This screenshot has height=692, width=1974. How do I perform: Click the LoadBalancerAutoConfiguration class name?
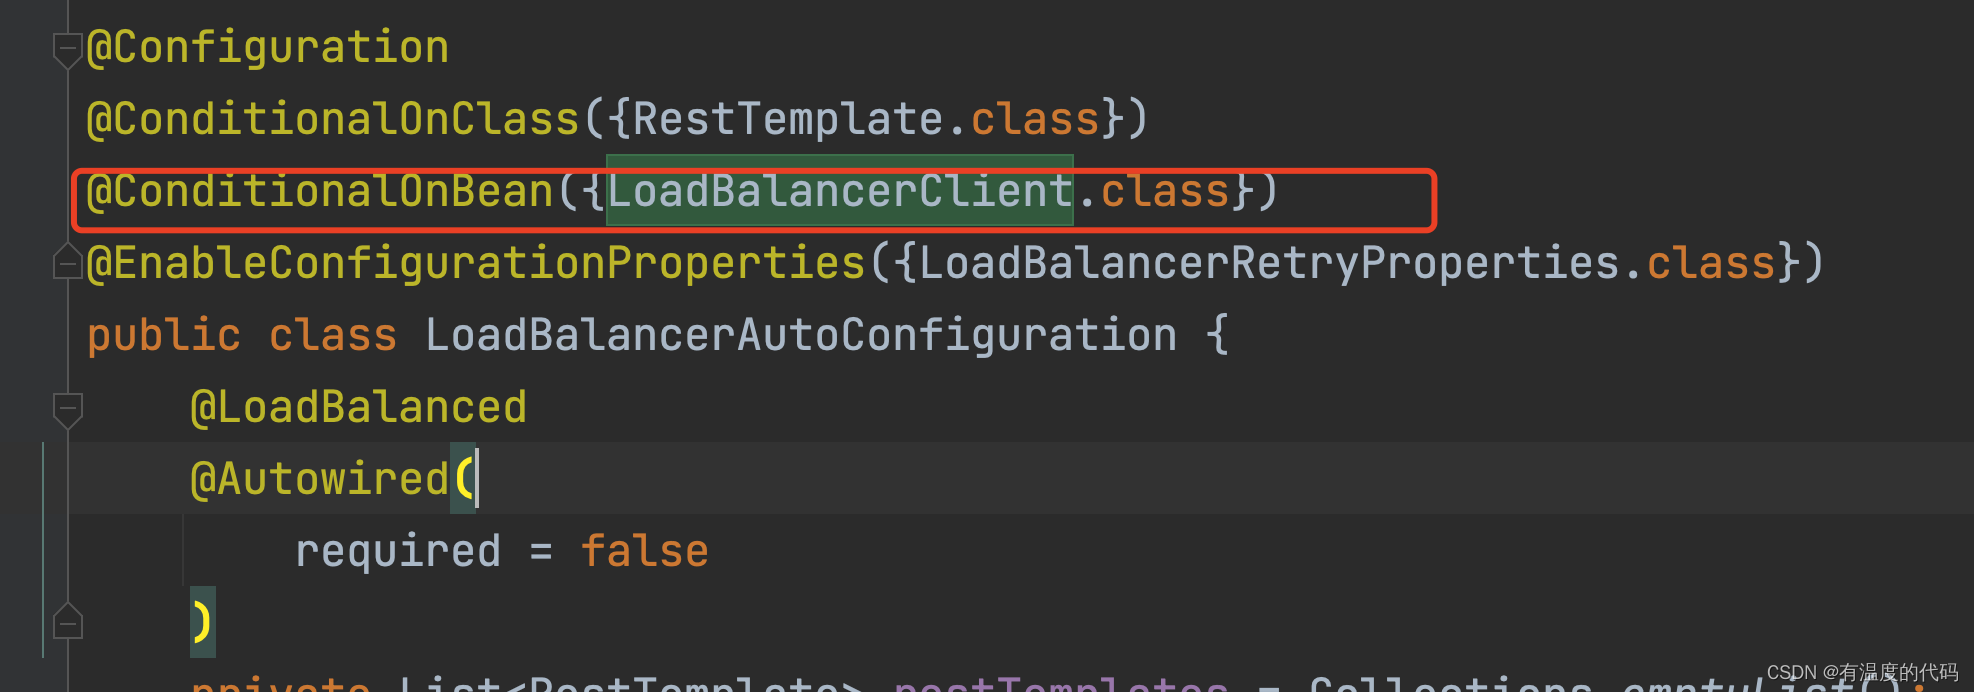(801, 335)
